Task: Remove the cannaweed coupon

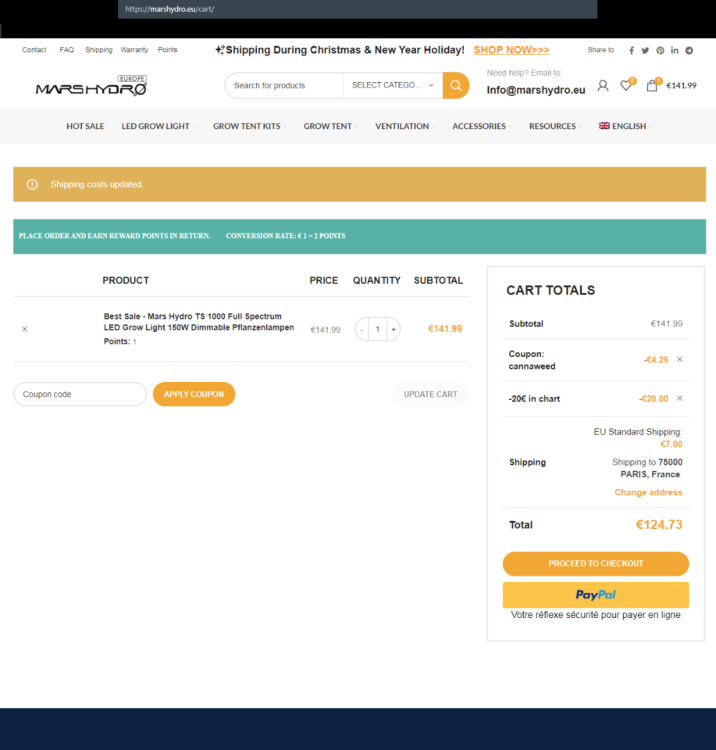Action: (680, 359)
